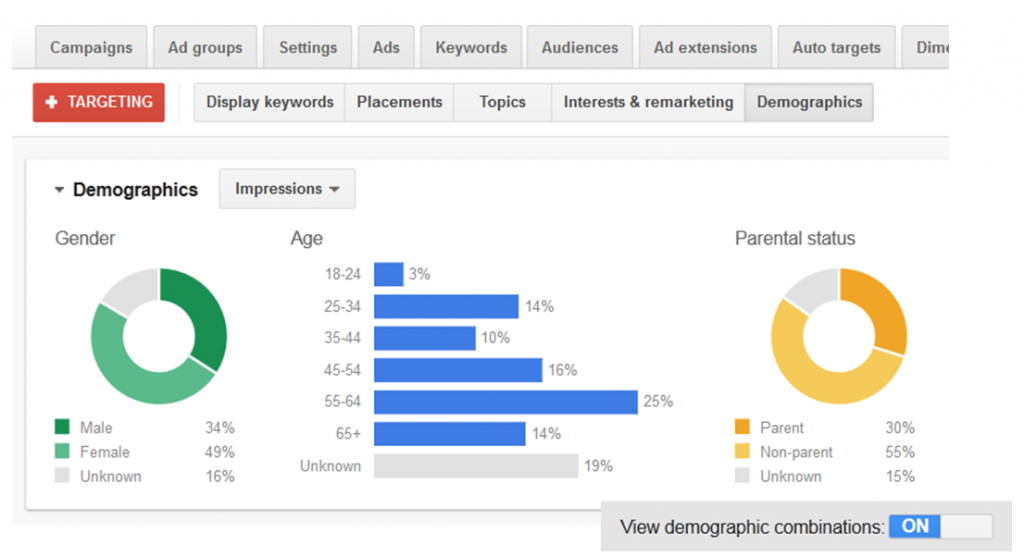Switch to the Campaigns tab
Image resolution: width=1024 pixels, height=558 pixels.
click(91, 48)
